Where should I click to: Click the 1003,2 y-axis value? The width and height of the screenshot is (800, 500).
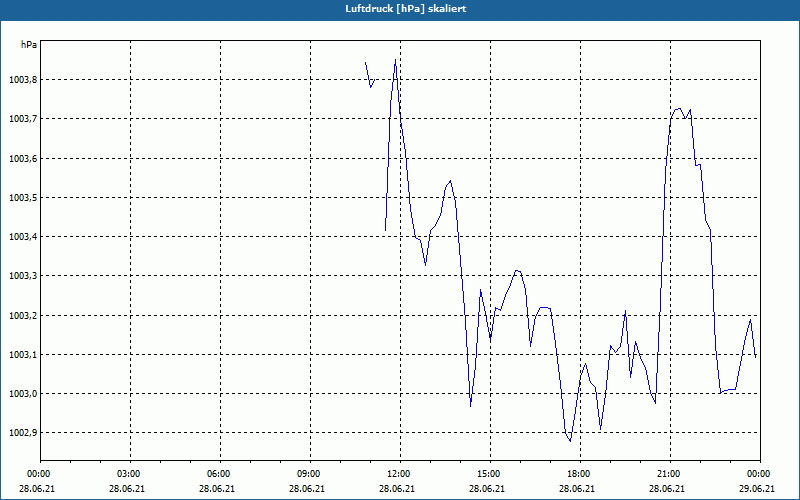23,316
